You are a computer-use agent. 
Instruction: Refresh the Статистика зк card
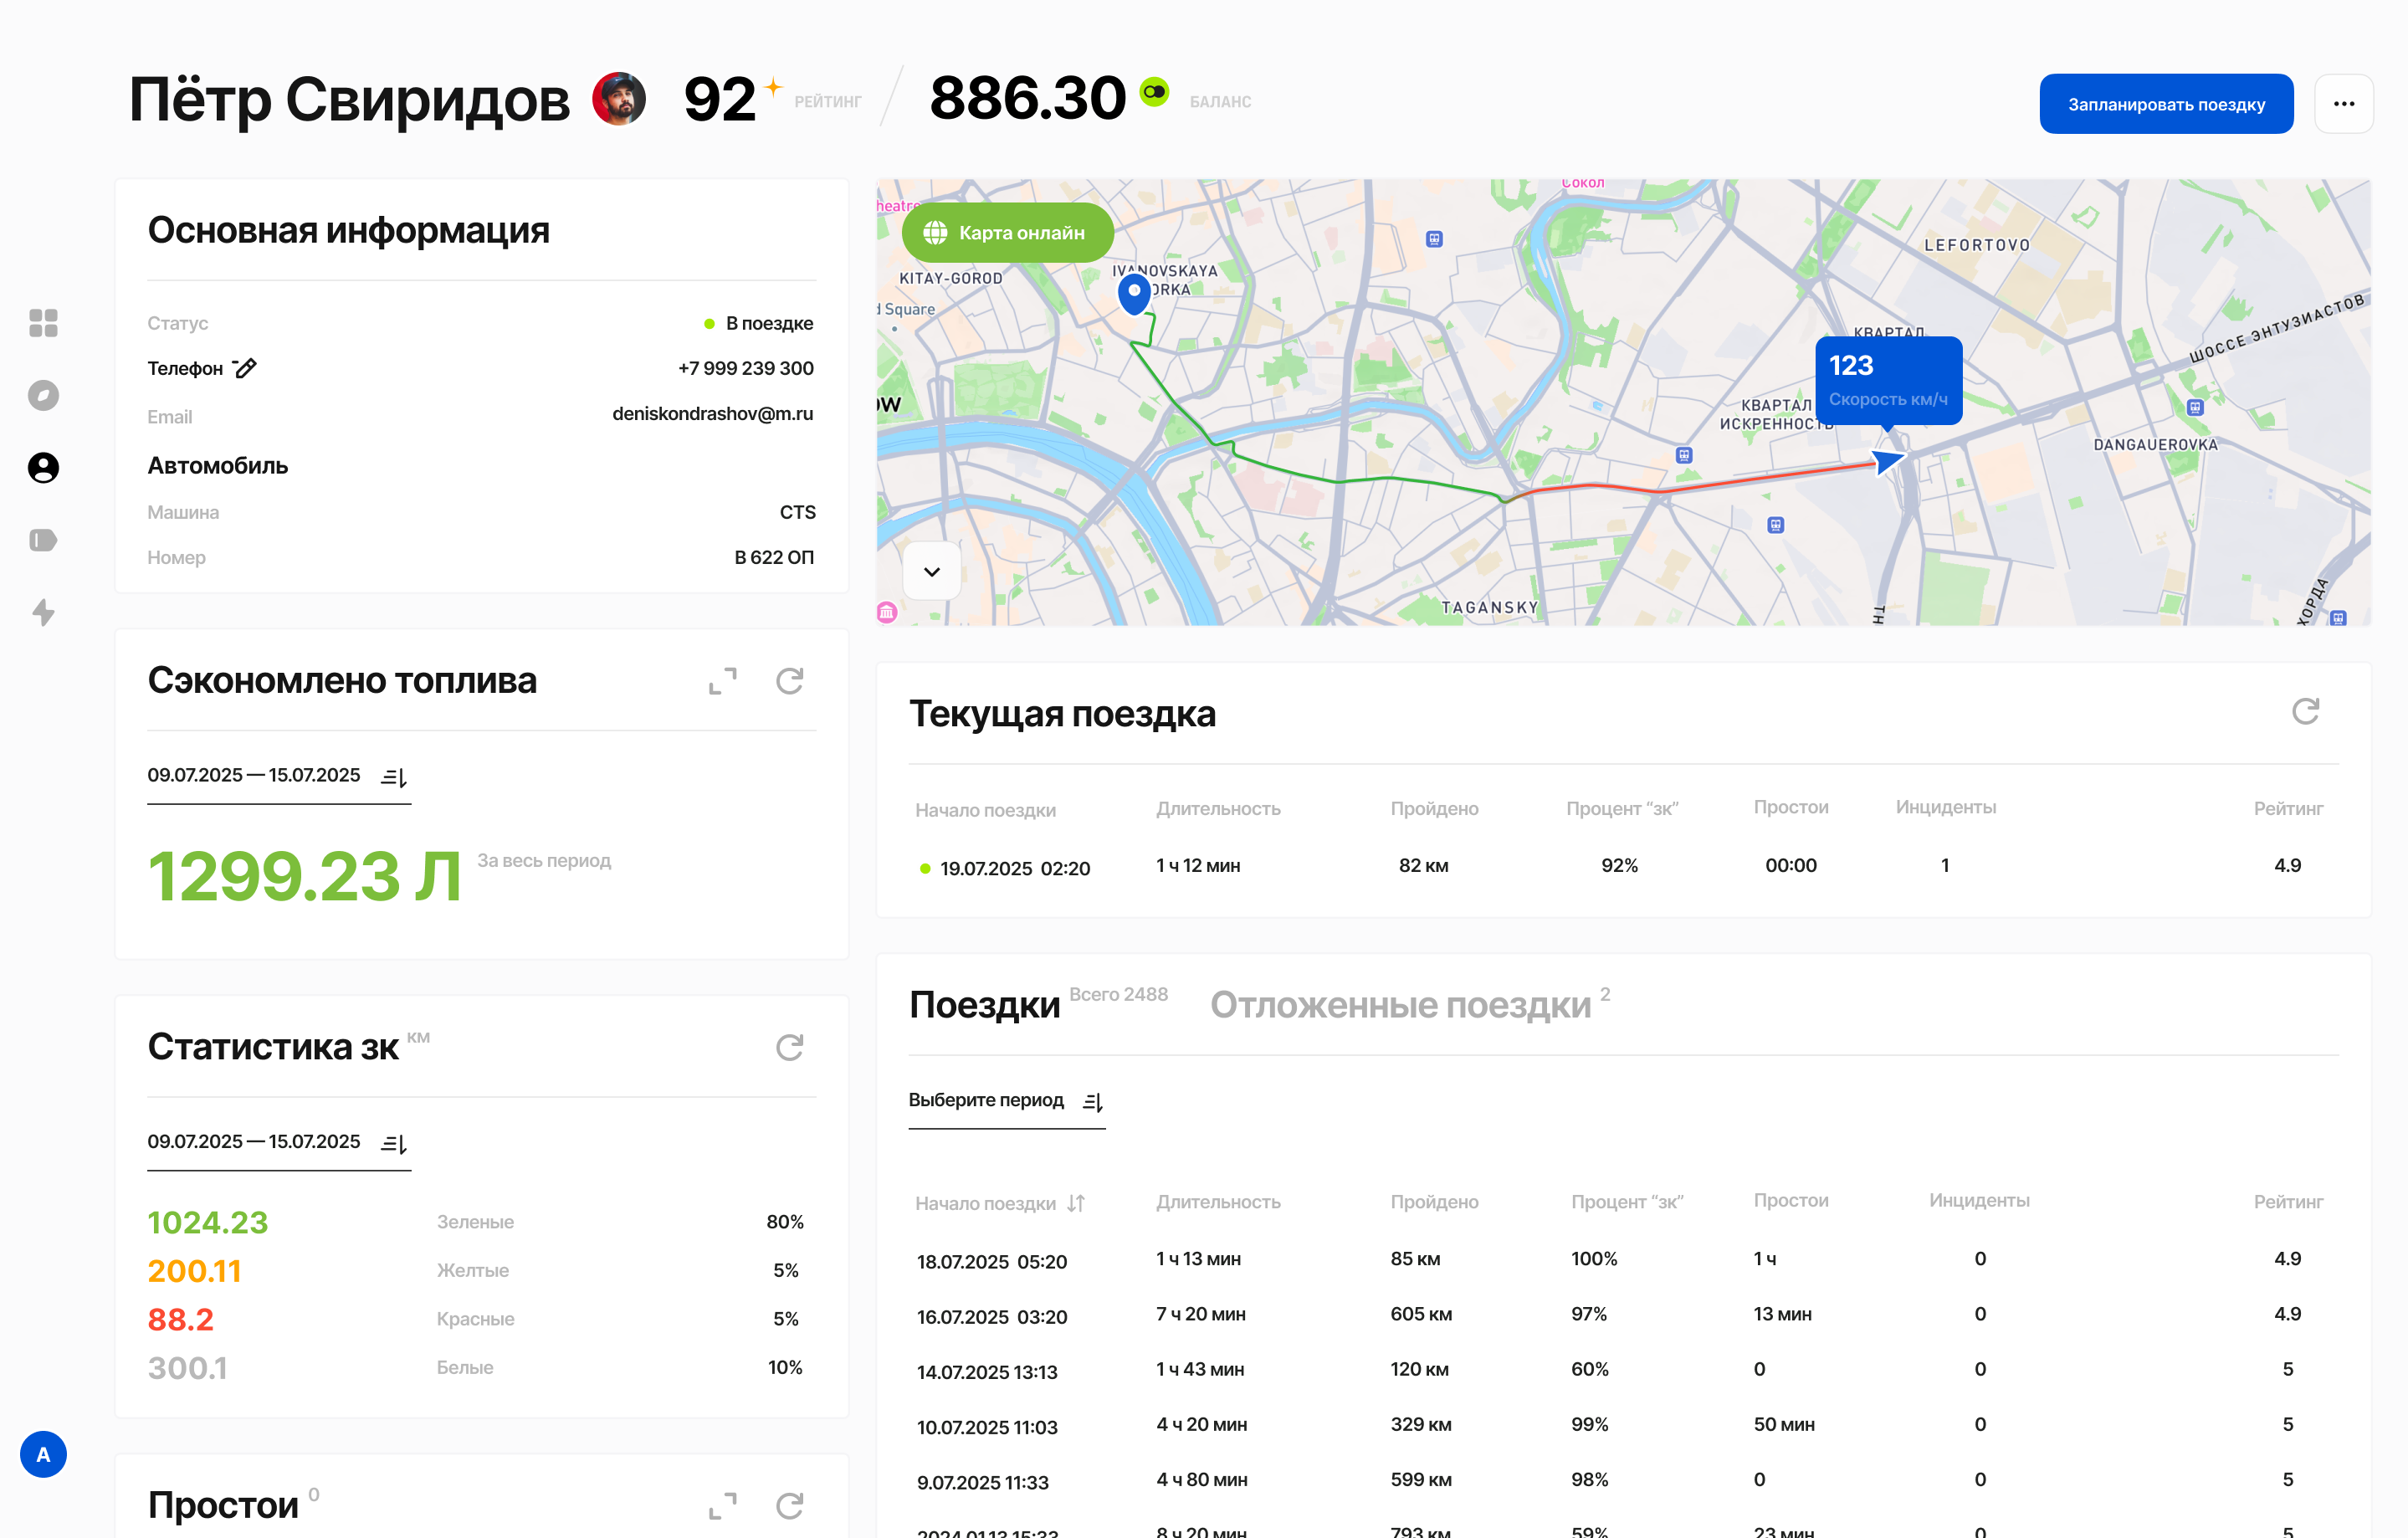[789, 1047]
